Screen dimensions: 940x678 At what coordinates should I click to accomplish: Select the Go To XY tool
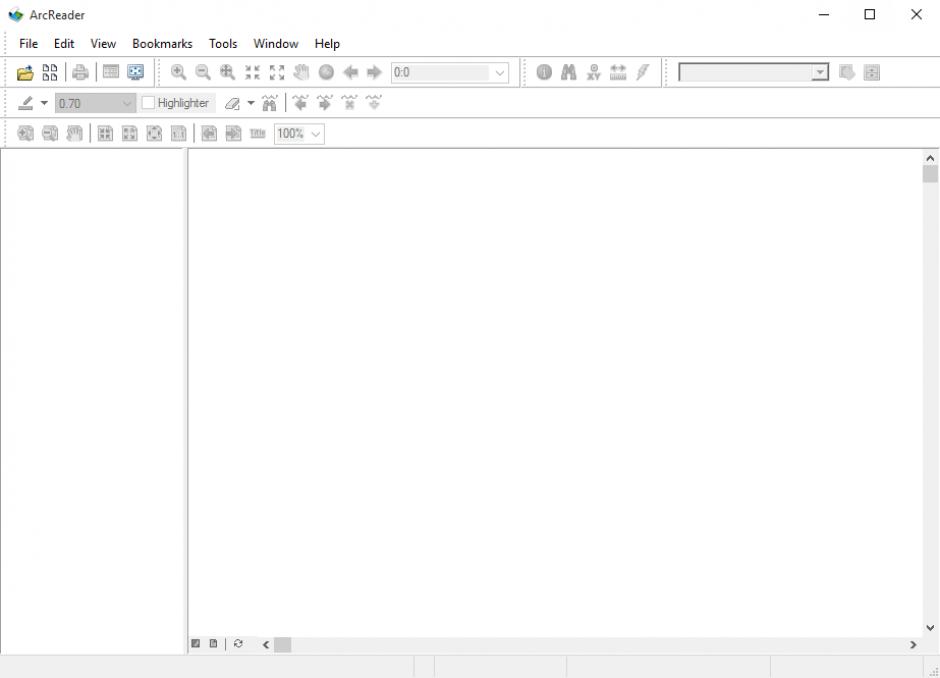click(x=594, y=72)
